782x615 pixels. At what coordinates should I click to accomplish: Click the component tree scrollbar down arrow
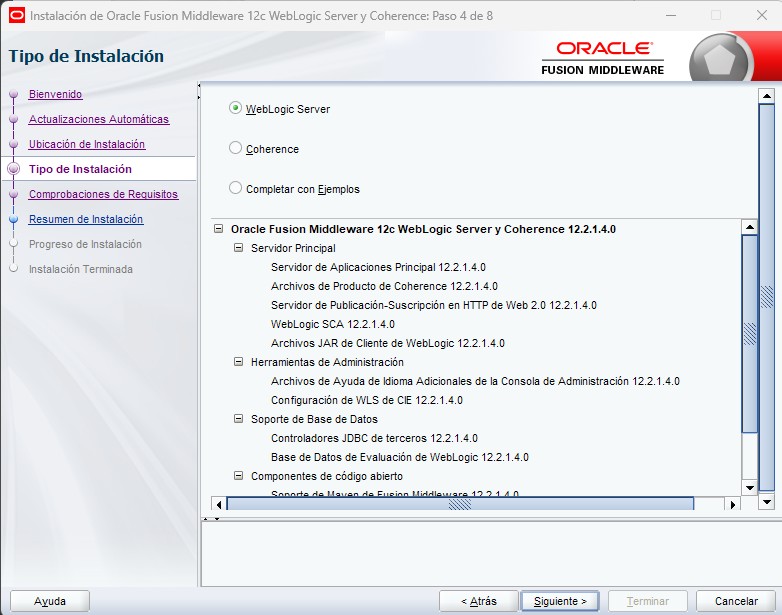pos(750,488)
